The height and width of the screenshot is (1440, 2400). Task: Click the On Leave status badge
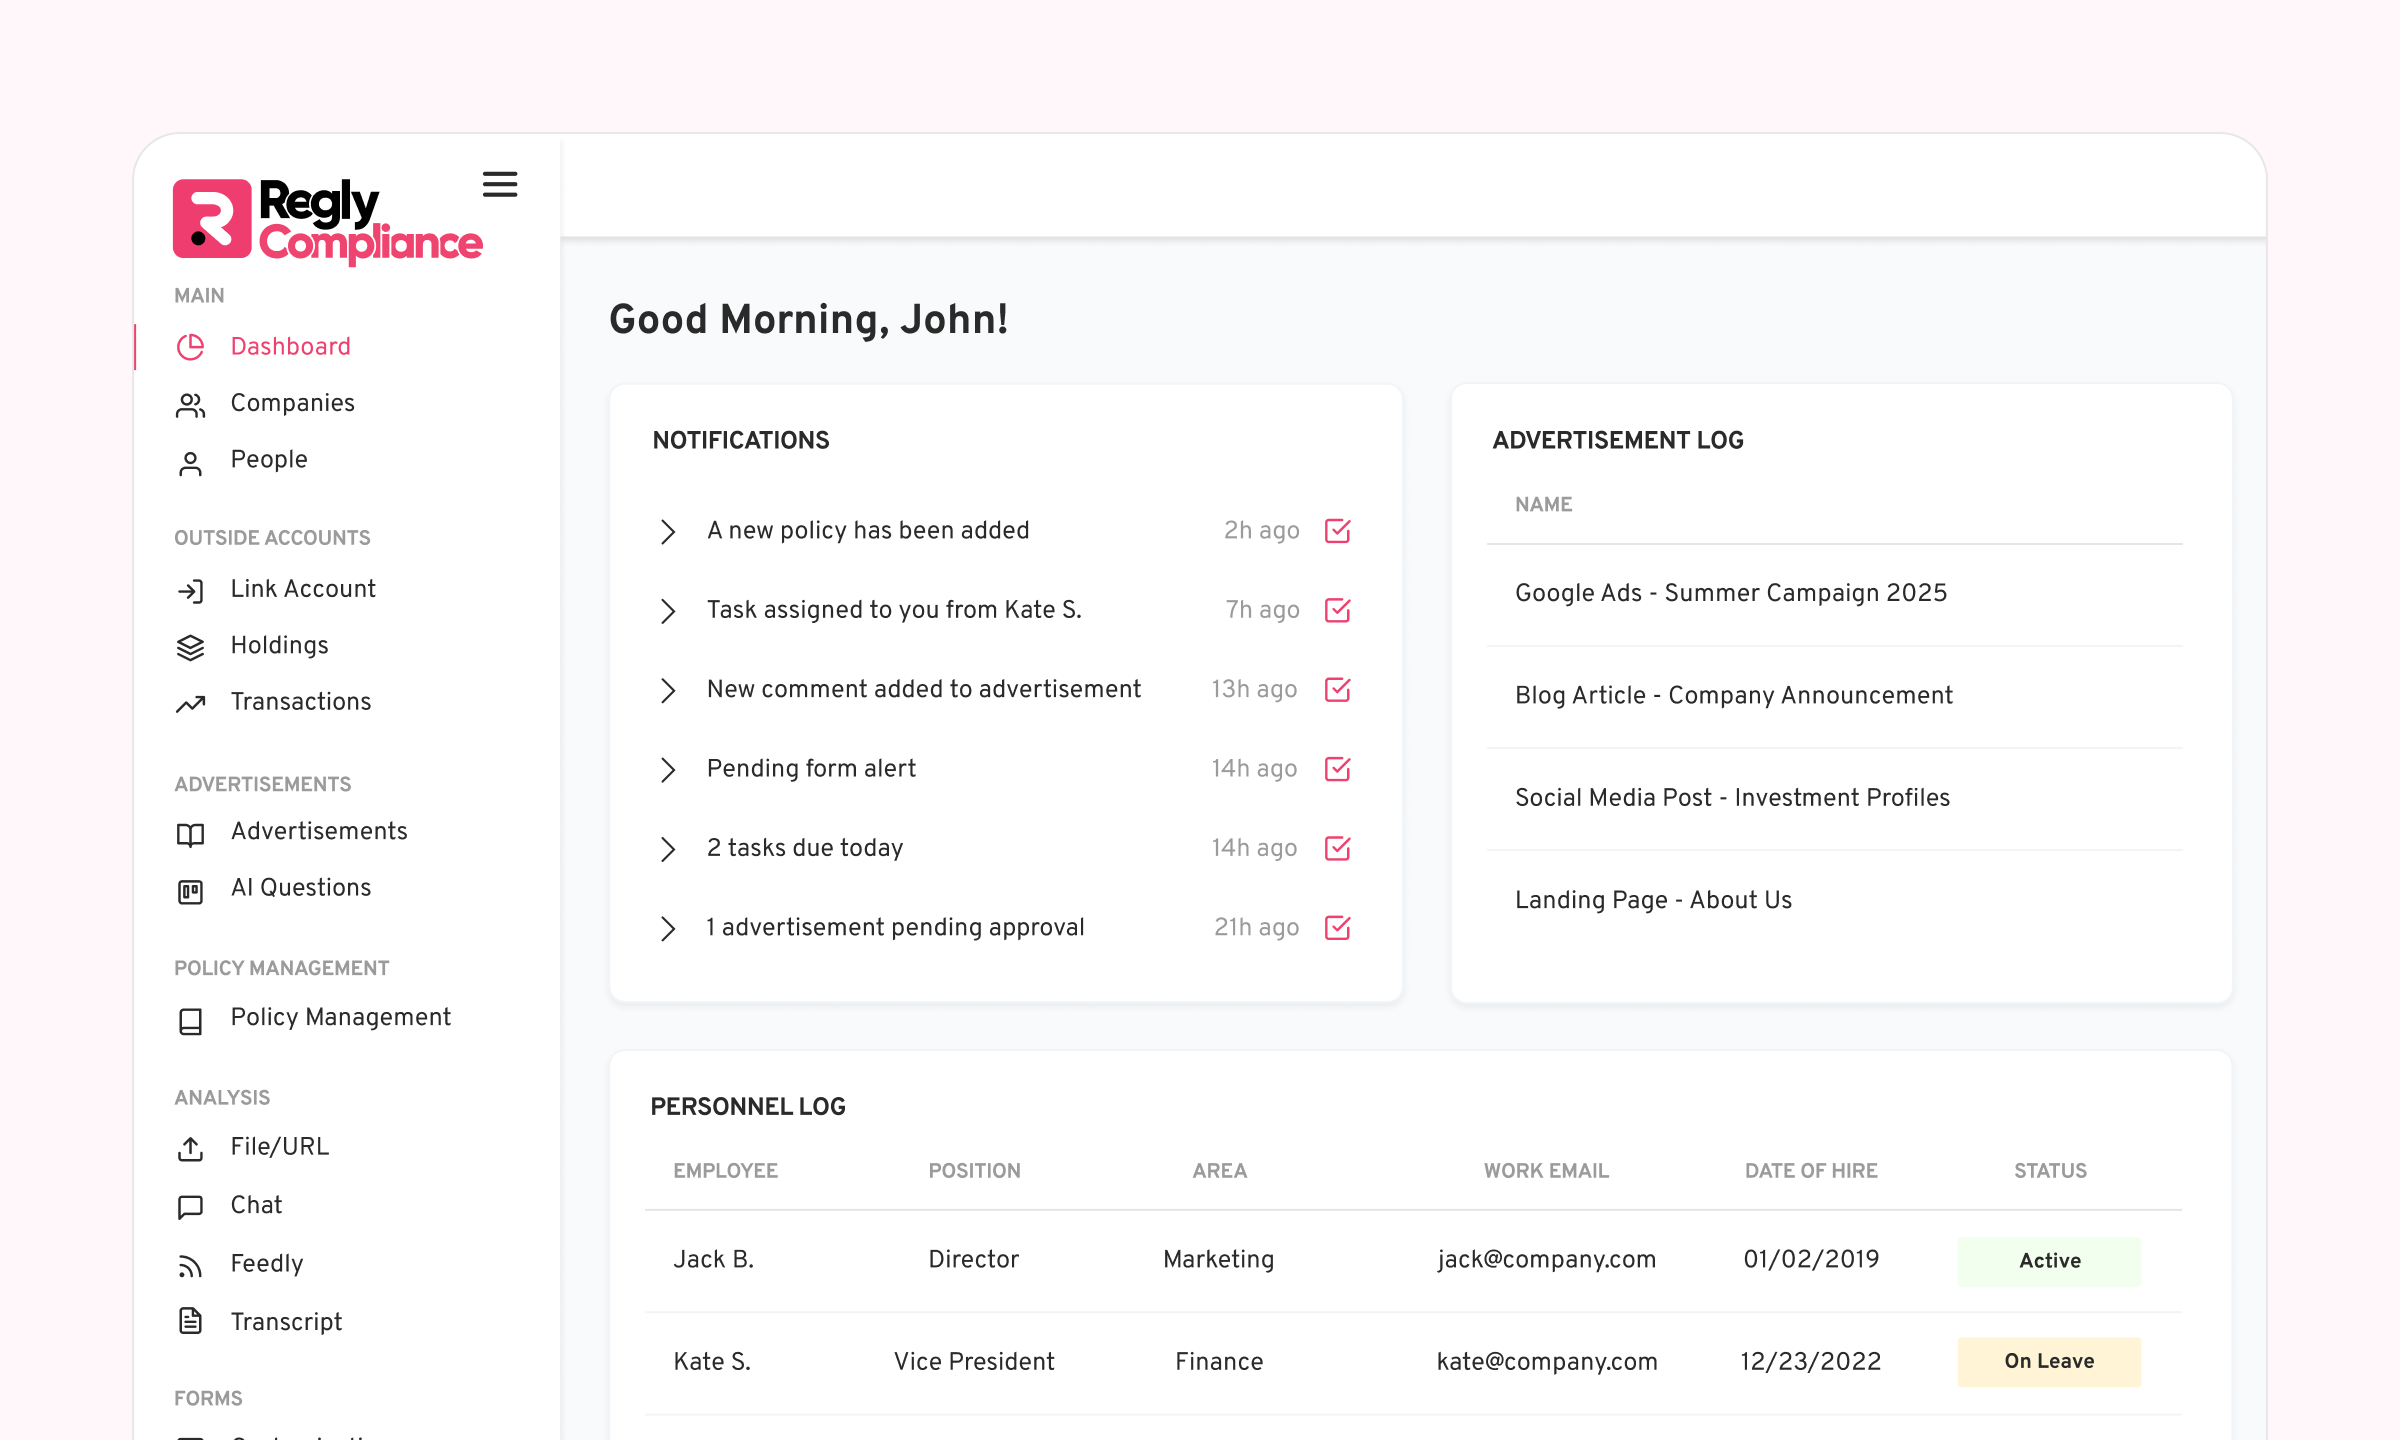(2048, 1362)
